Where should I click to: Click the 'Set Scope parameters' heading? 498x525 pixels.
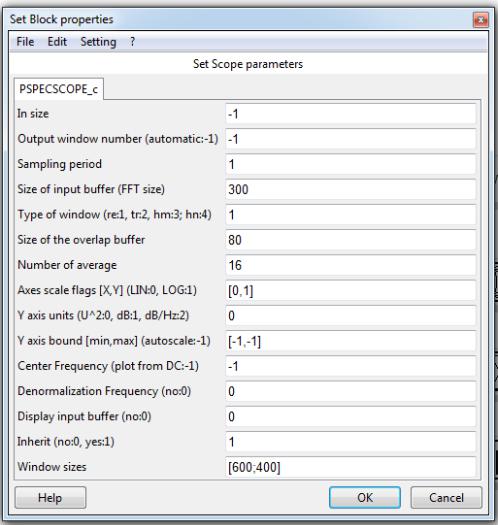248,64
